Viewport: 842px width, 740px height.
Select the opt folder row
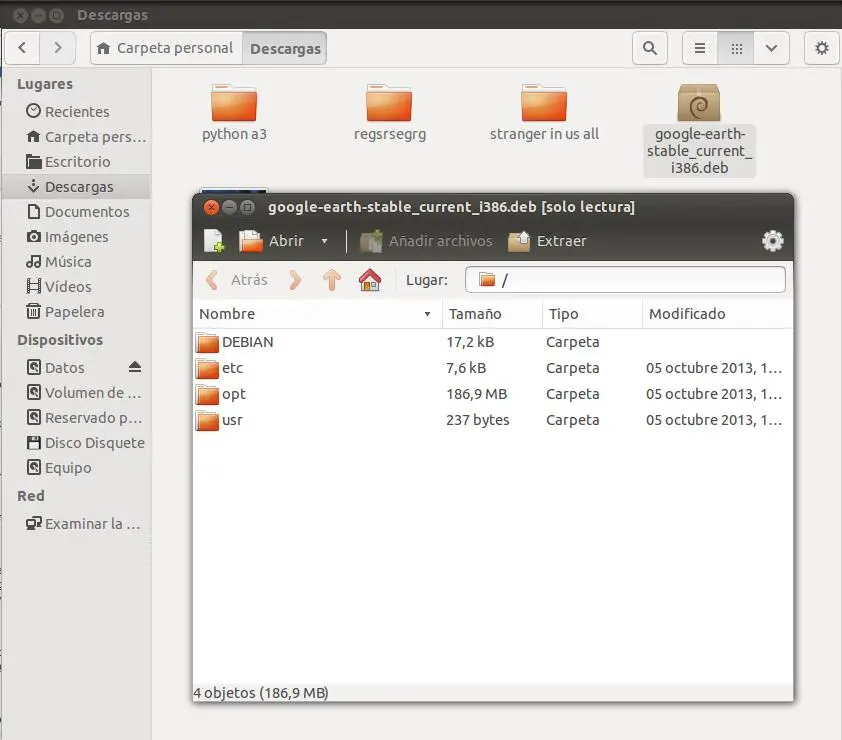click(x=493, y=394)
